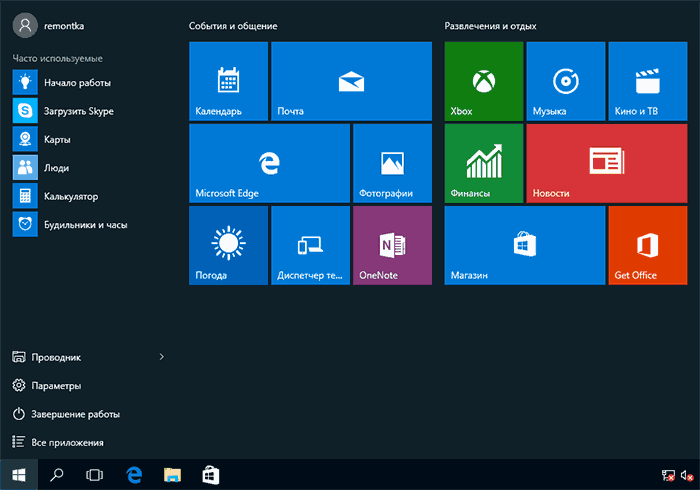
Task: Open the Finance (Финансы) tile
Action: [x=482, y=163]
